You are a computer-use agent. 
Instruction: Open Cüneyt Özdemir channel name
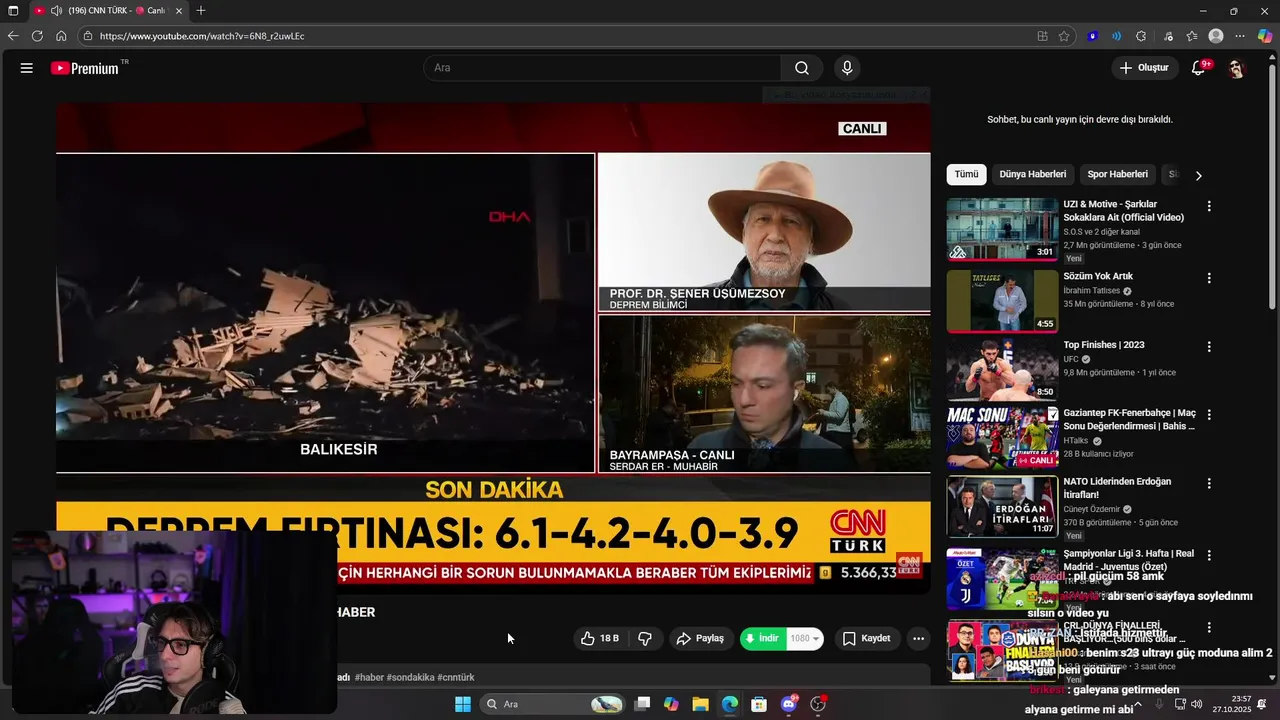(1092, 509)
